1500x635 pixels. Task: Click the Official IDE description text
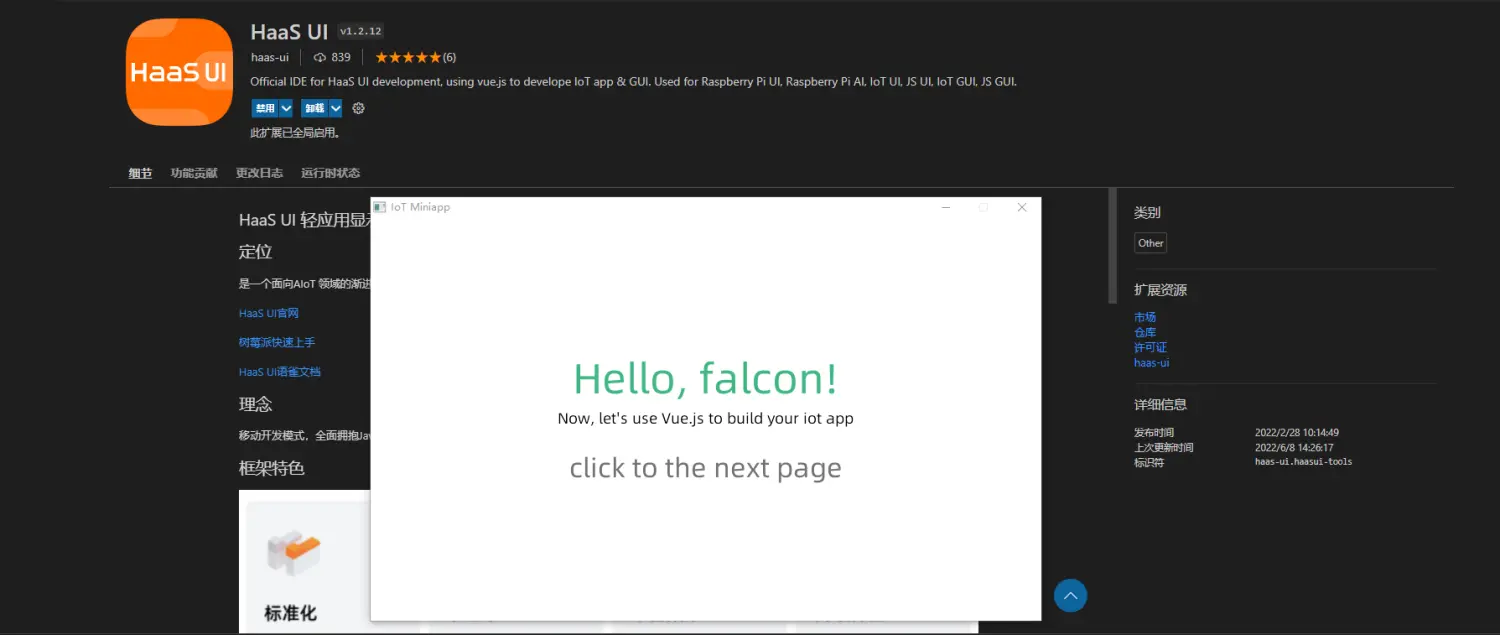(x=633, y=82)
